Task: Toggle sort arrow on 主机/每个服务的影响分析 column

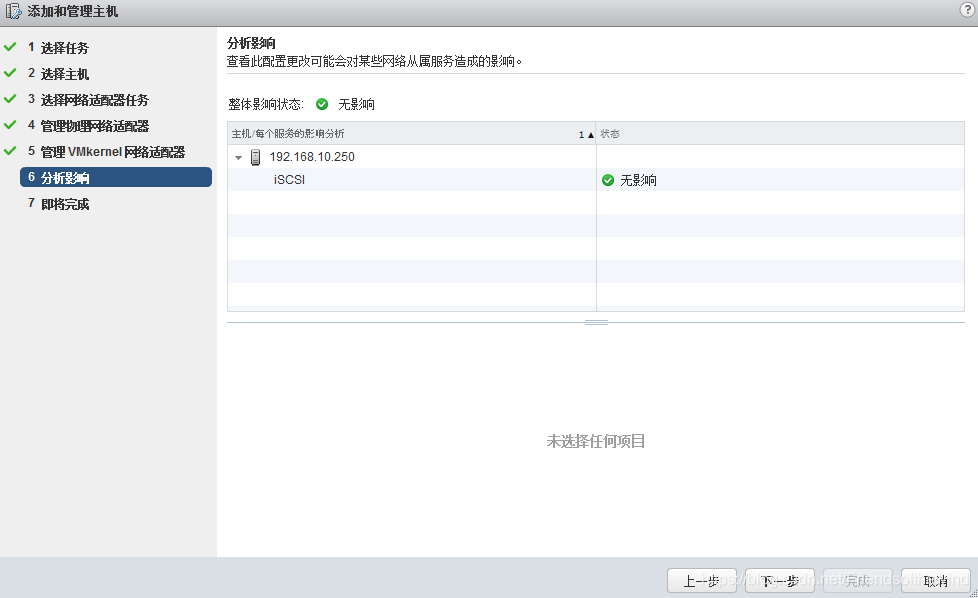Action: tap(591, 135)
